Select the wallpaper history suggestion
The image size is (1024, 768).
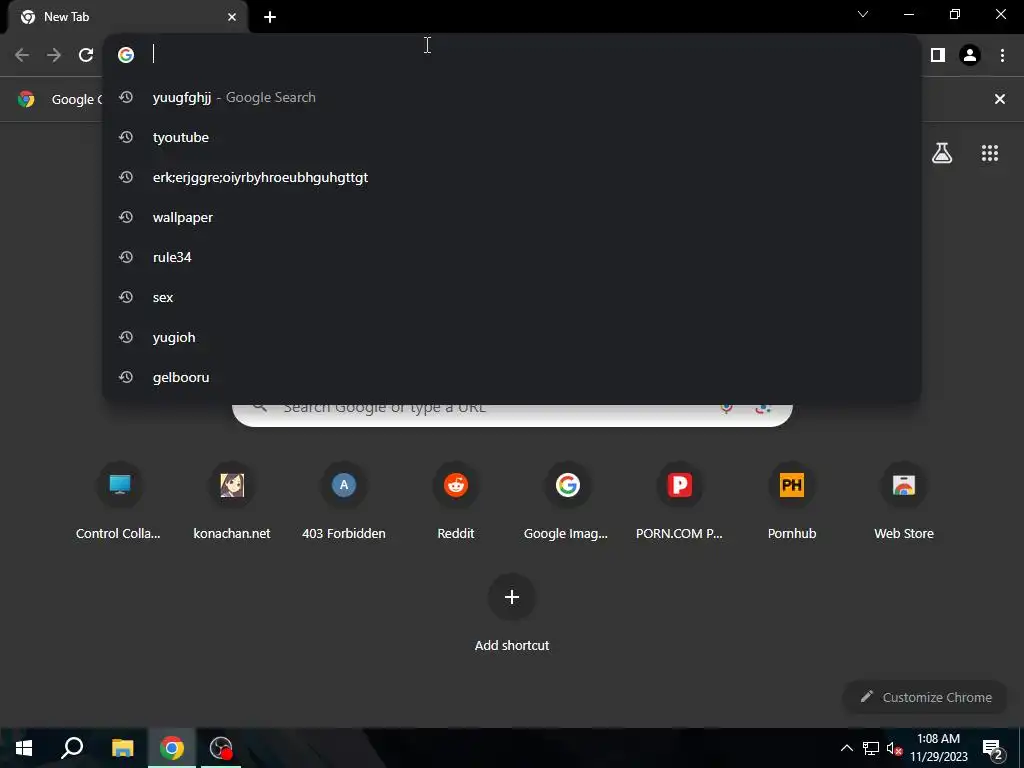tap(512, 217)
